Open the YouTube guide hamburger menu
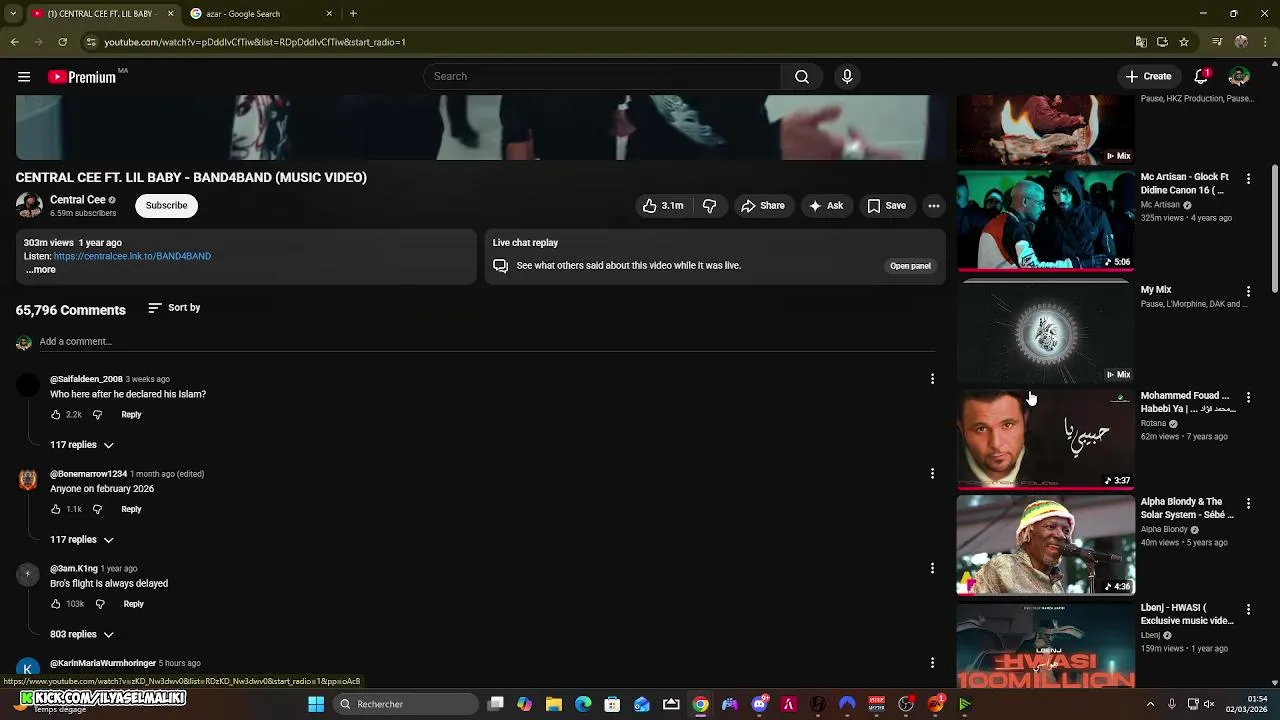1280x720 pixels. pyautogui.click(x=24, y=77)
